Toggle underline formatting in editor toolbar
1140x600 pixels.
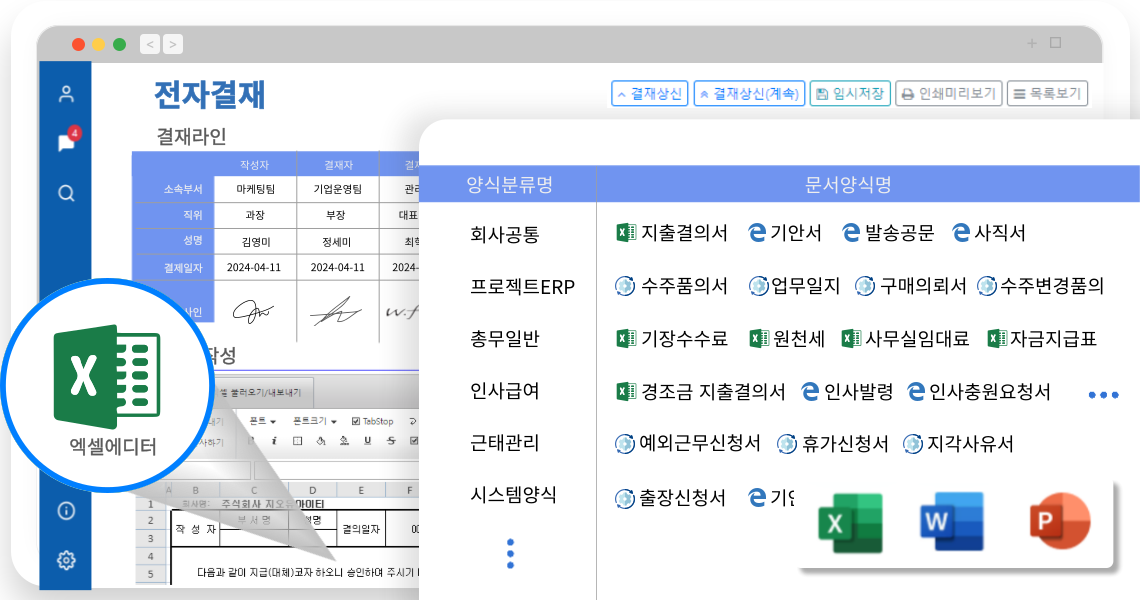365,440
